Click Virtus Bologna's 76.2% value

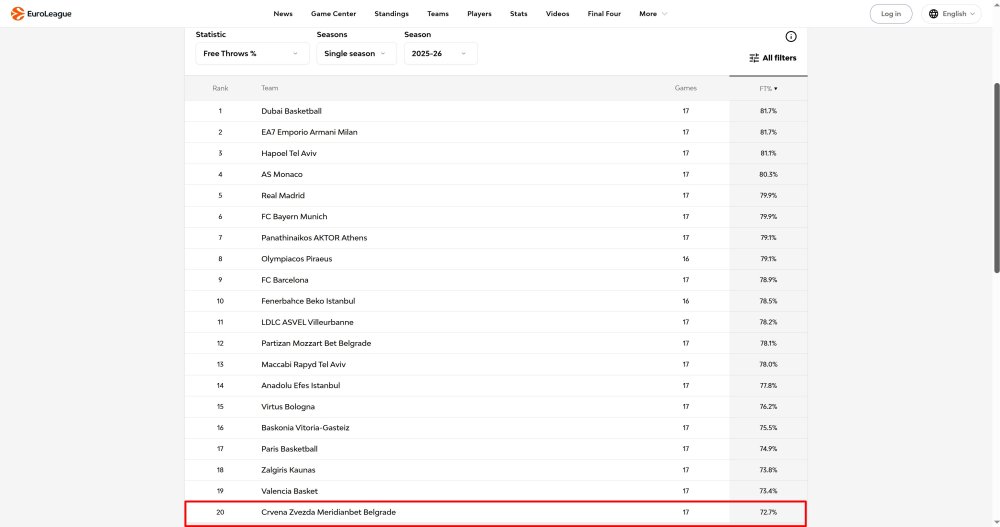pyautogui.click(x=768, y=406)
